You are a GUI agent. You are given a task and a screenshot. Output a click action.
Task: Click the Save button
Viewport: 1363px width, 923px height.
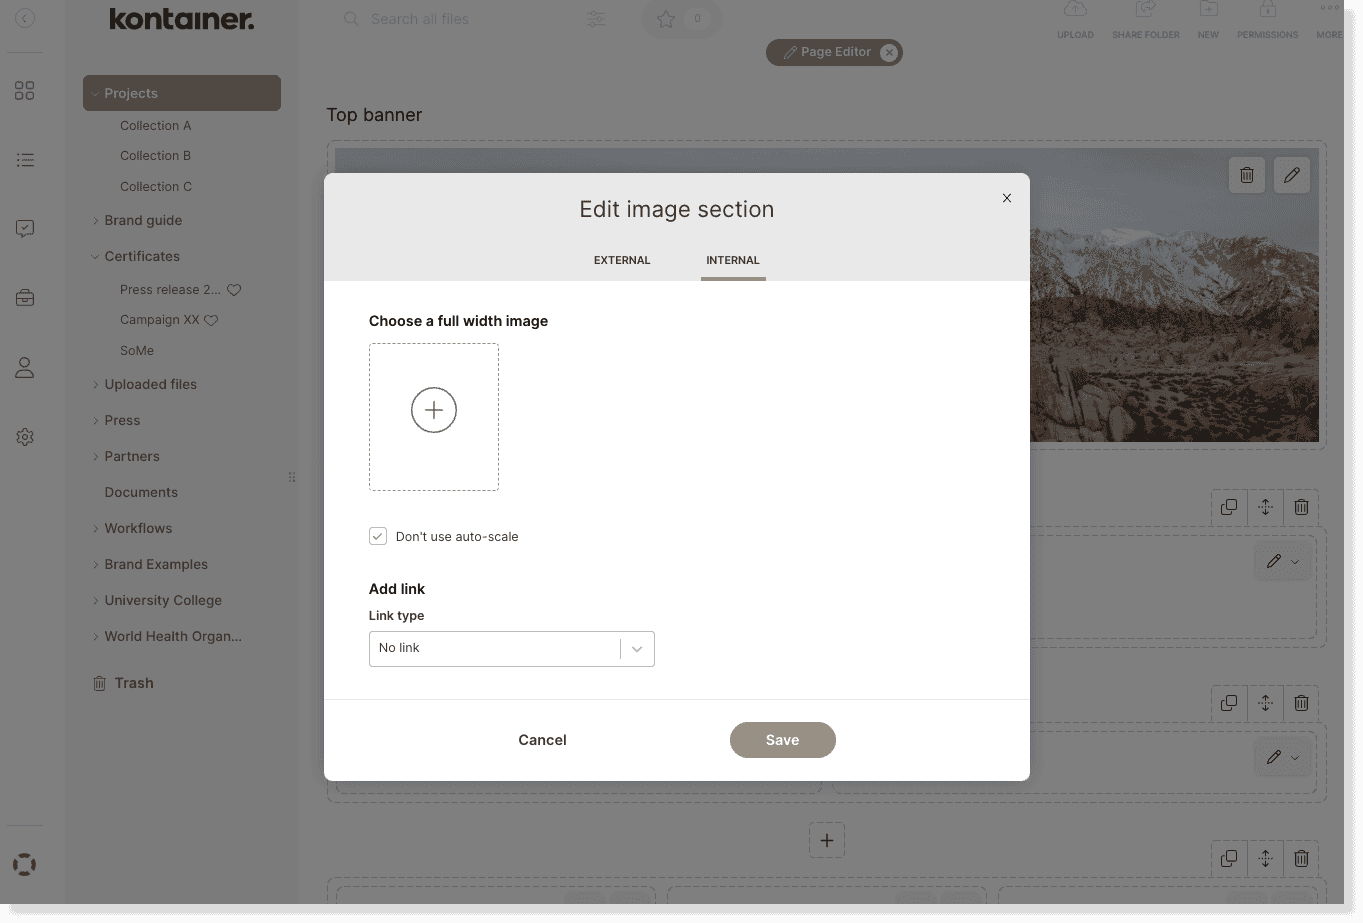tap(782, 740)
